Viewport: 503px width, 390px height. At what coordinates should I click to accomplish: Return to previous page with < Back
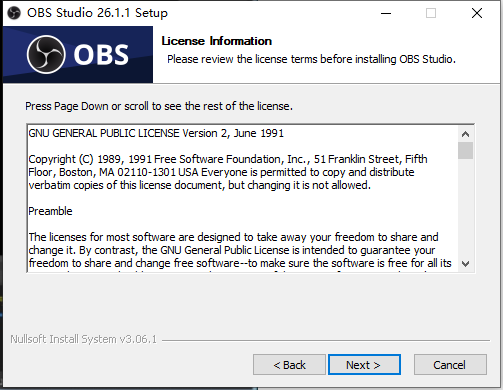289,365
